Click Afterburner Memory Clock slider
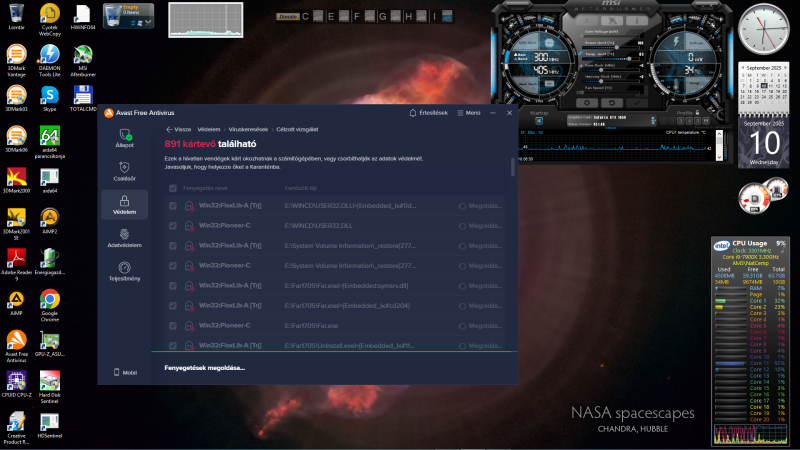Viewport: 800px width, 450px height. (609, 81)
